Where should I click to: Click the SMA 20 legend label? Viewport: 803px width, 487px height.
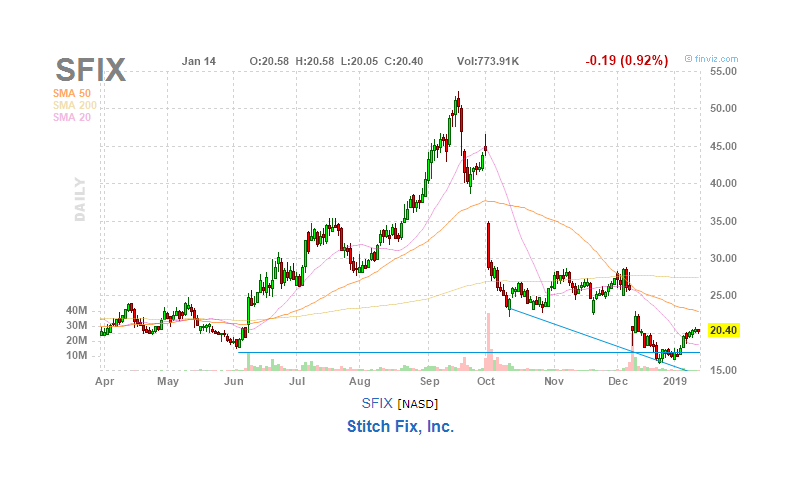(x=72, y=117)
